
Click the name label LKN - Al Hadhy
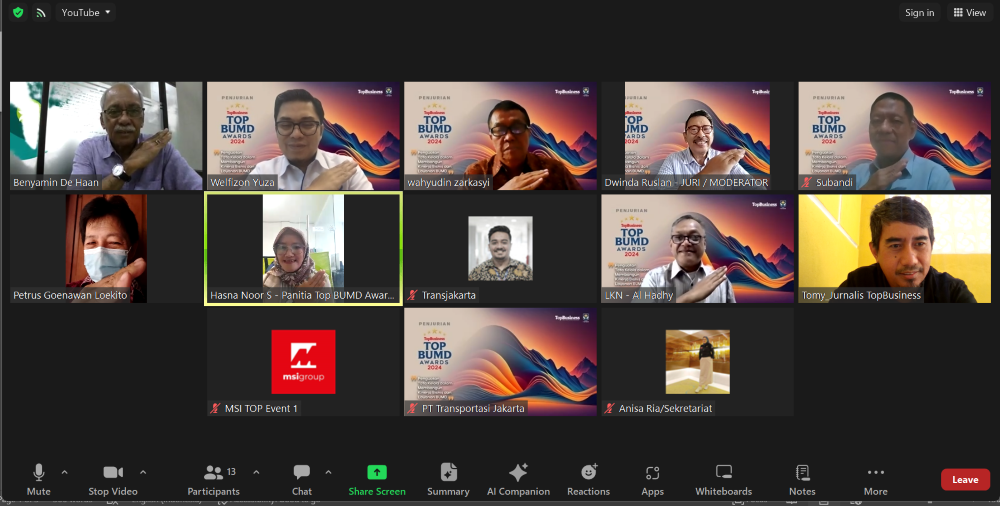coord(638,295)
